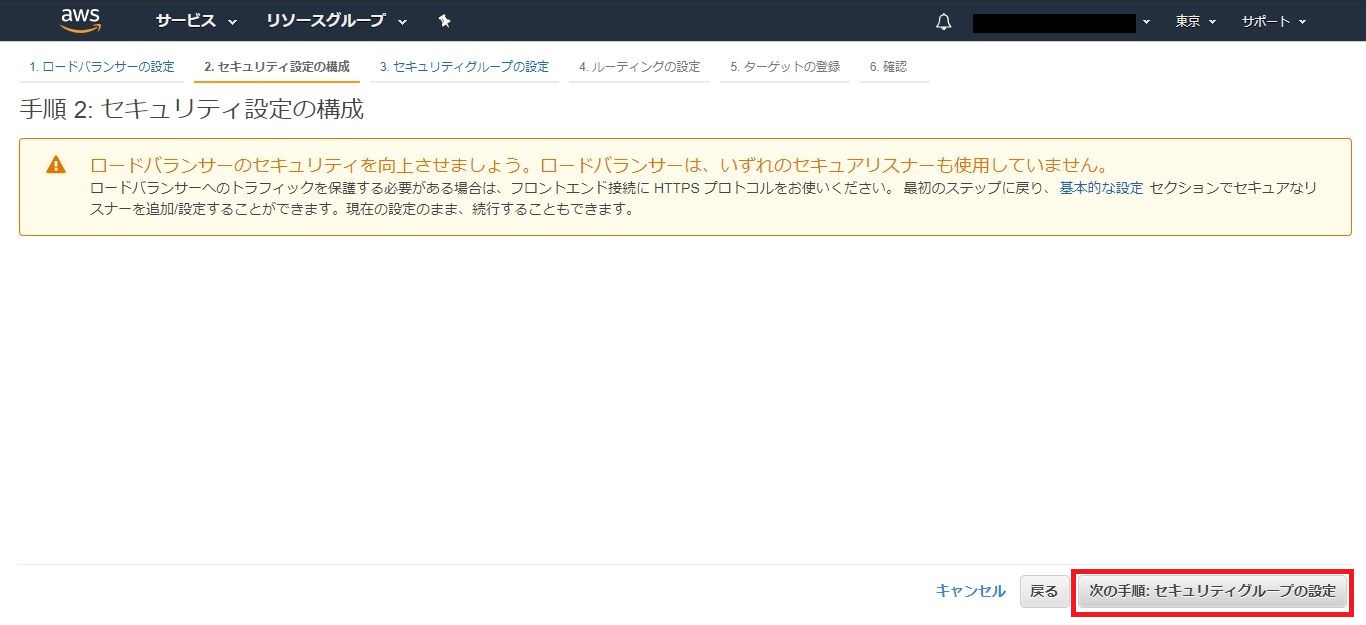Click the 手順 2 page heading

pos(191,109)
